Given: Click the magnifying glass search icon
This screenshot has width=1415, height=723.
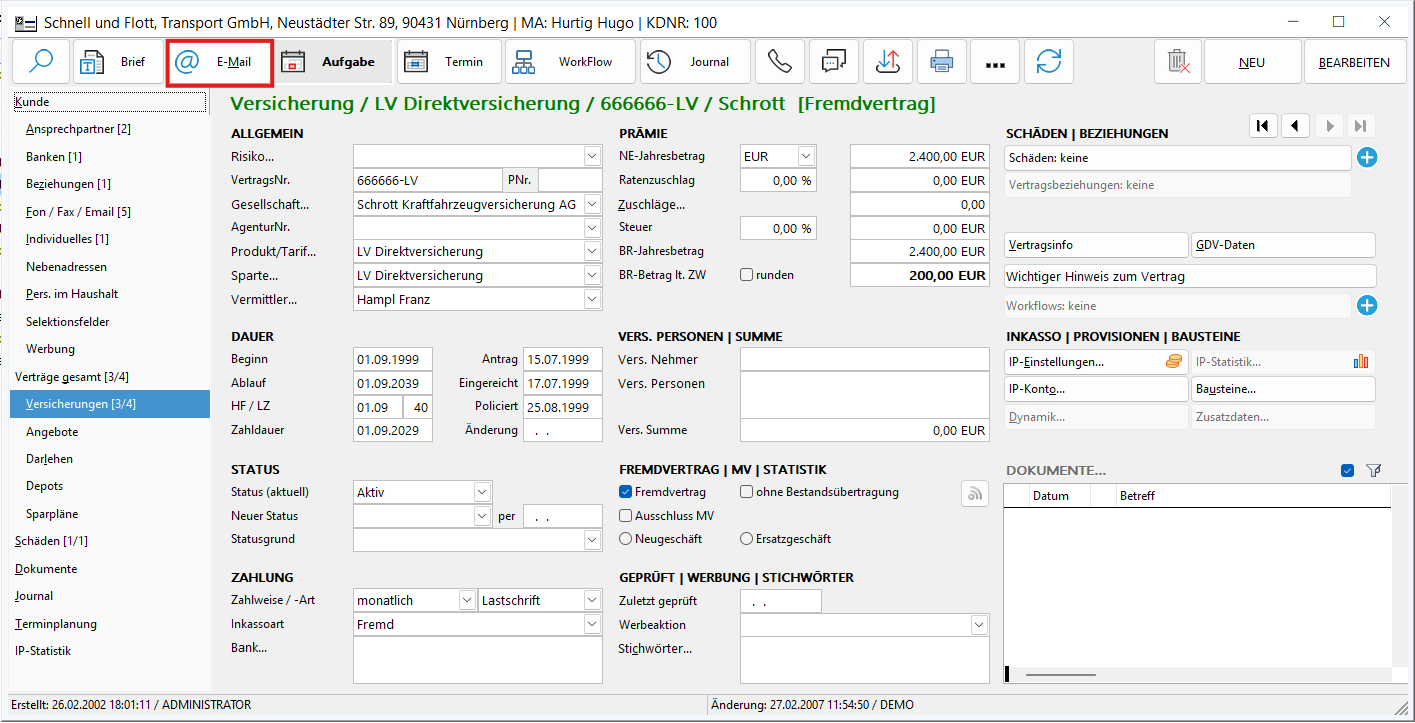Looking at the screenshot, I should [41, 62].
